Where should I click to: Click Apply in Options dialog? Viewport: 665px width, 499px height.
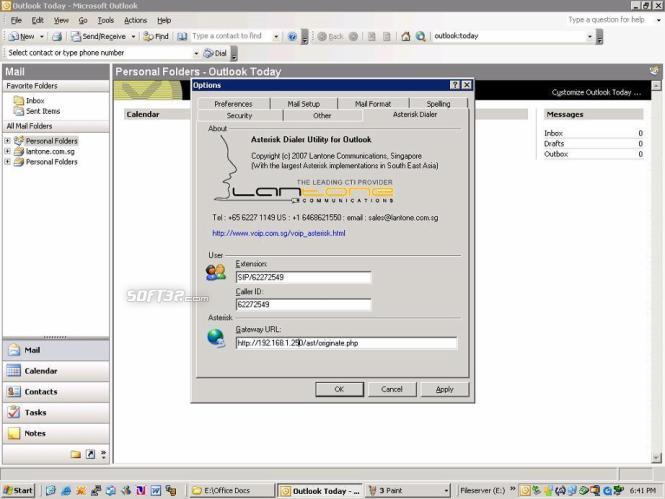click(444, 389)
